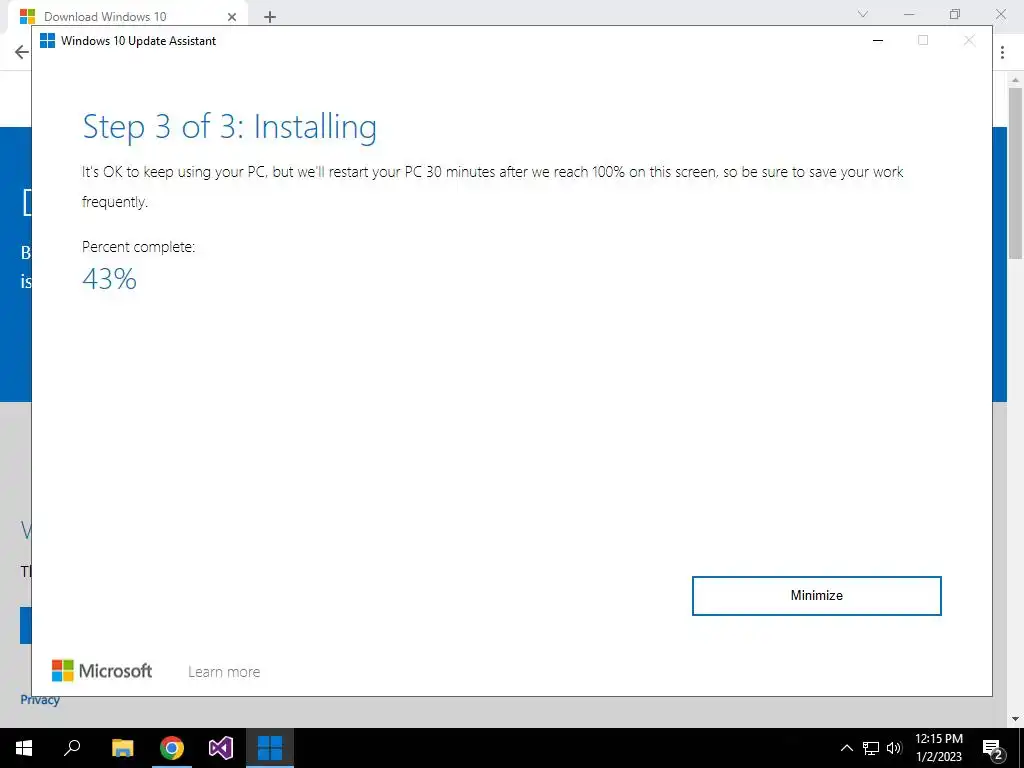The width and height of the screenshot is (1024, 768).
Task: Click the Minimize button in Update Assistant
Action: 816,596
